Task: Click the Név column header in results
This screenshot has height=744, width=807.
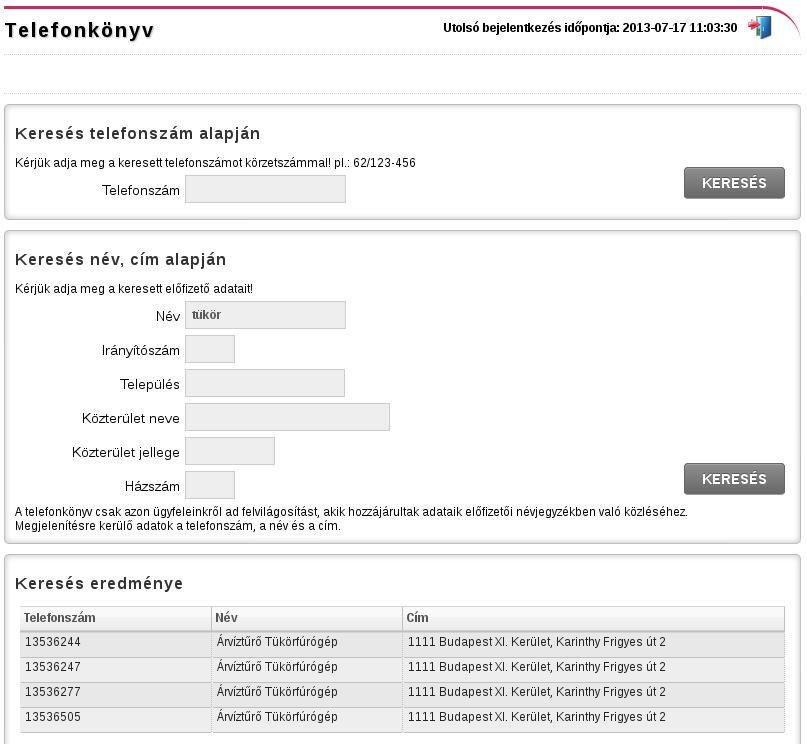Action: pos(307,618)
